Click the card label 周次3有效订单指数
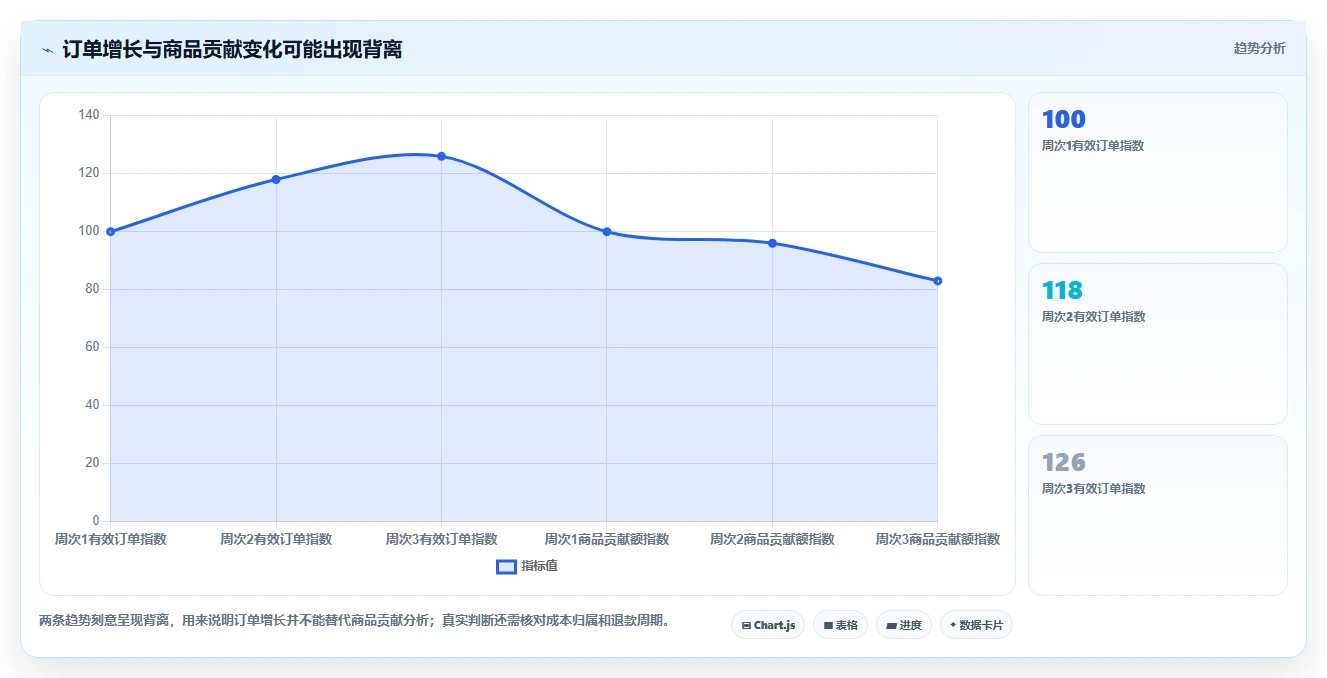The image size is (1327, 678). point(1093,488)
